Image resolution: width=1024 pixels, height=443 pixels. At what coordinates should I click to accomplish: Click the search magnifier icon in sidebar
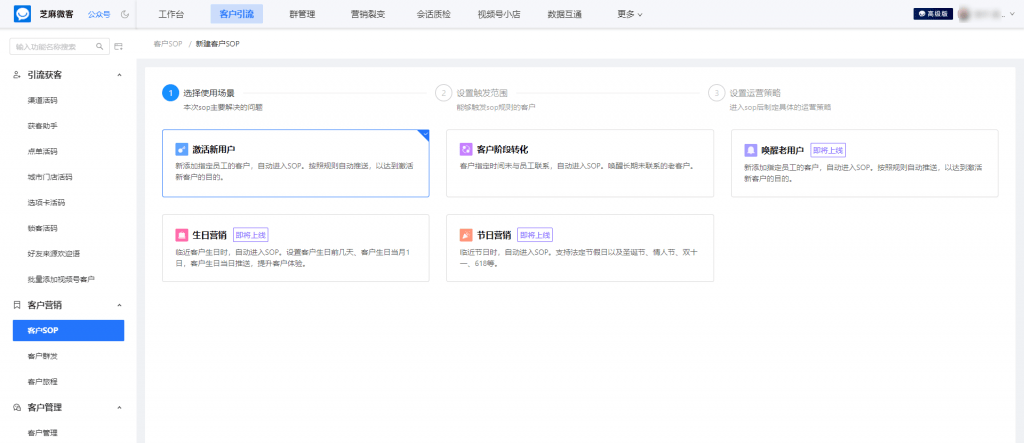100,46
